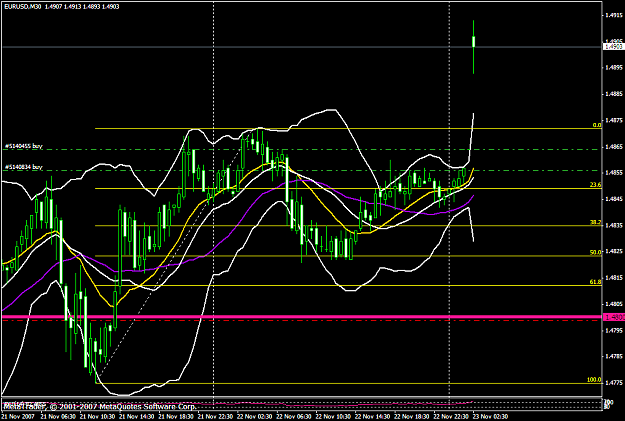Select the #5140834 buy order label
Viewport: 625px width, 421px height.
[x=24, y=167]
